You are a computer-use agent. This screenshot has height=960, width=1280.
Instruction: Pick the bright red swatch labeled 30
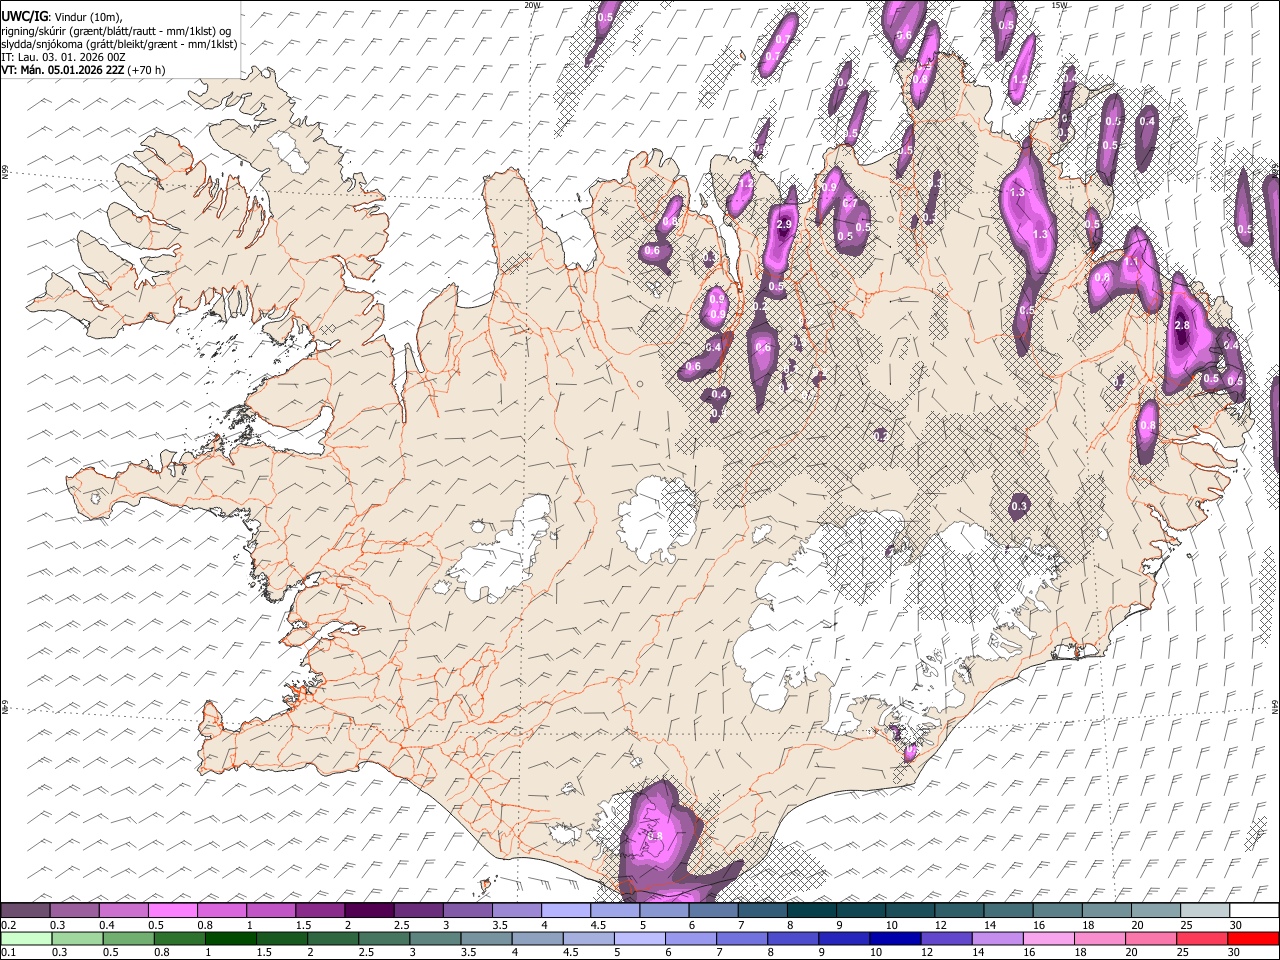[x=1253, y=939]
